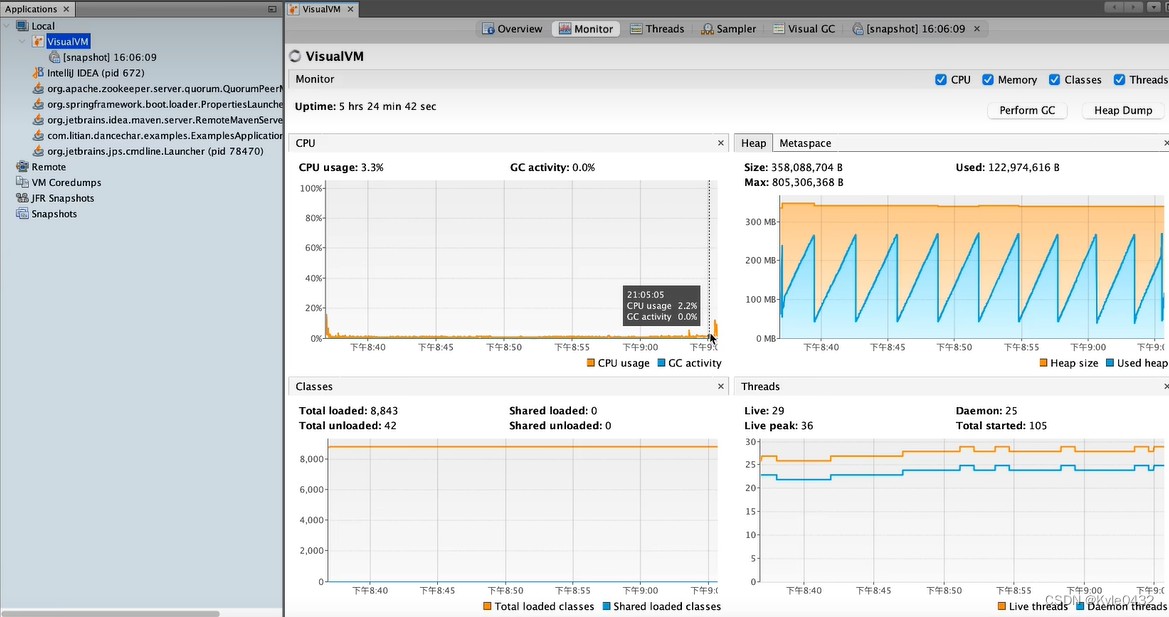
Task: Click the Heap size orange legend swatch
Action: click(1044, 363)
